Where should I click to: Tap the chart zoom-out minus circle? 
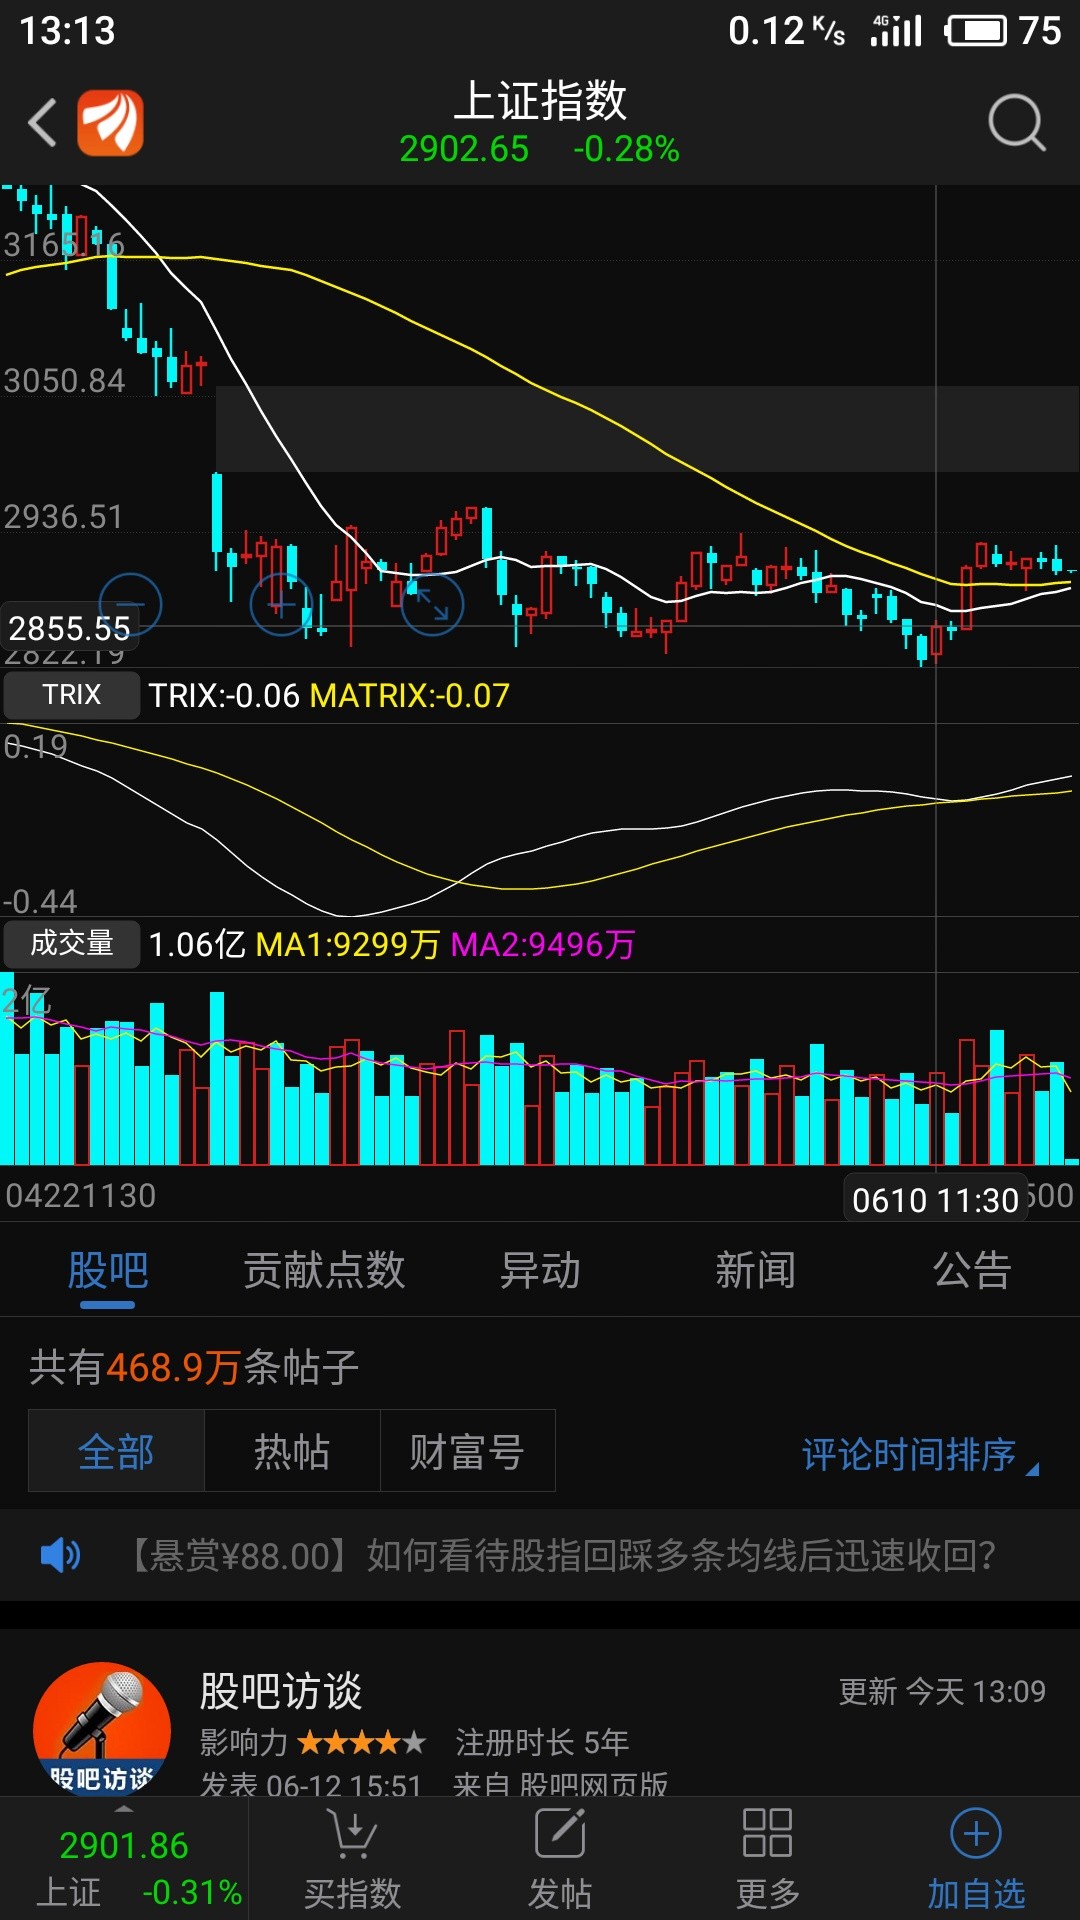click(x=130, y=605)
